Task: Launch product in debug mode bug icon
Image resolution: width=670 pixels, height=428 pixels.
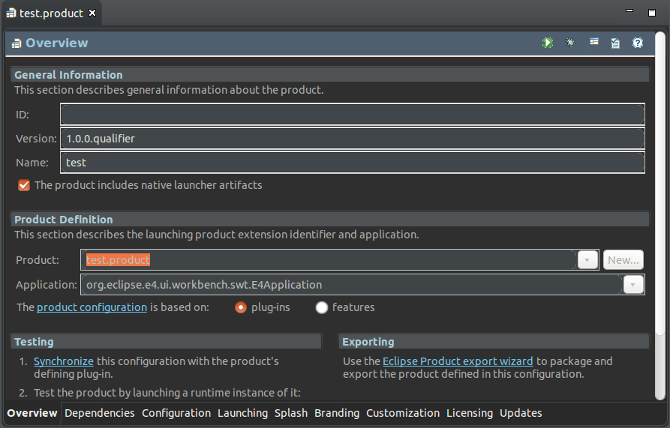Action: (x=570, y=42)
